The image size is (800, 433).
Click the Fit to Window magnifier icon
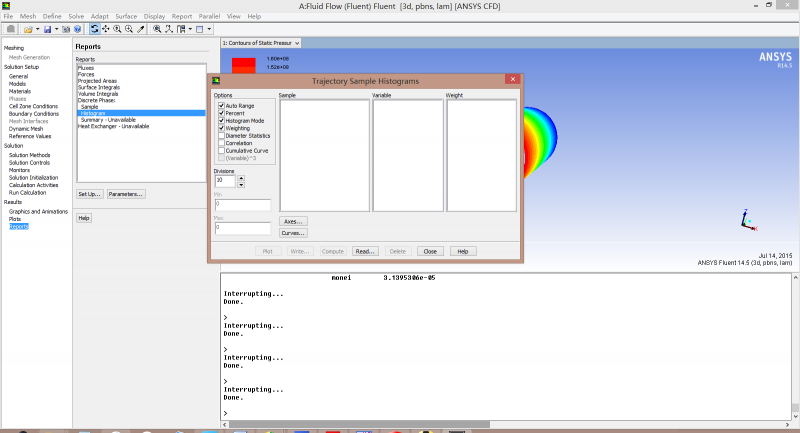click(157, 29)
